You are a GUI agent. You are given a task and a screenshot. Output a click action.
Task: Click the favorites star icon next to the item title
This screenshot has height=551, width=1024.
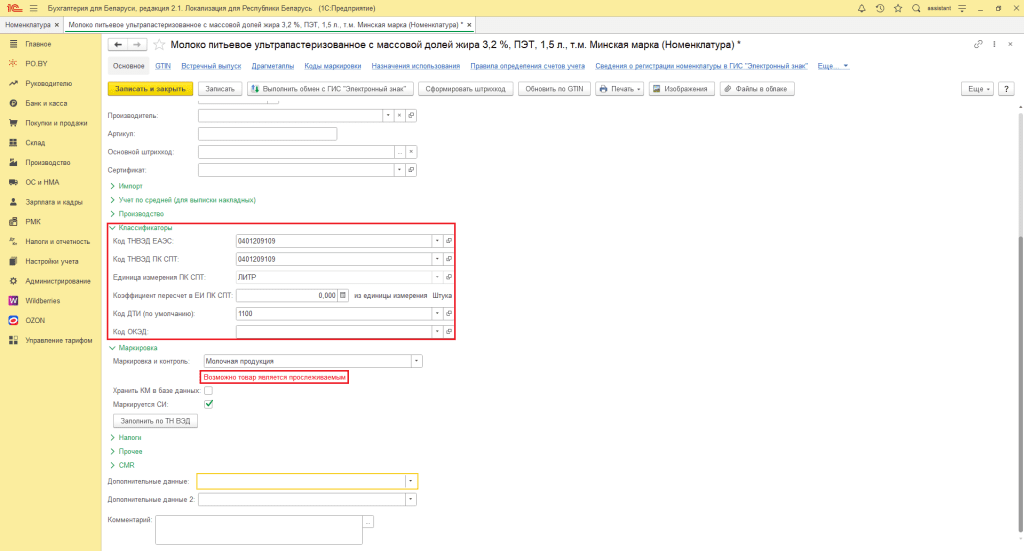(x=158, y=45)
